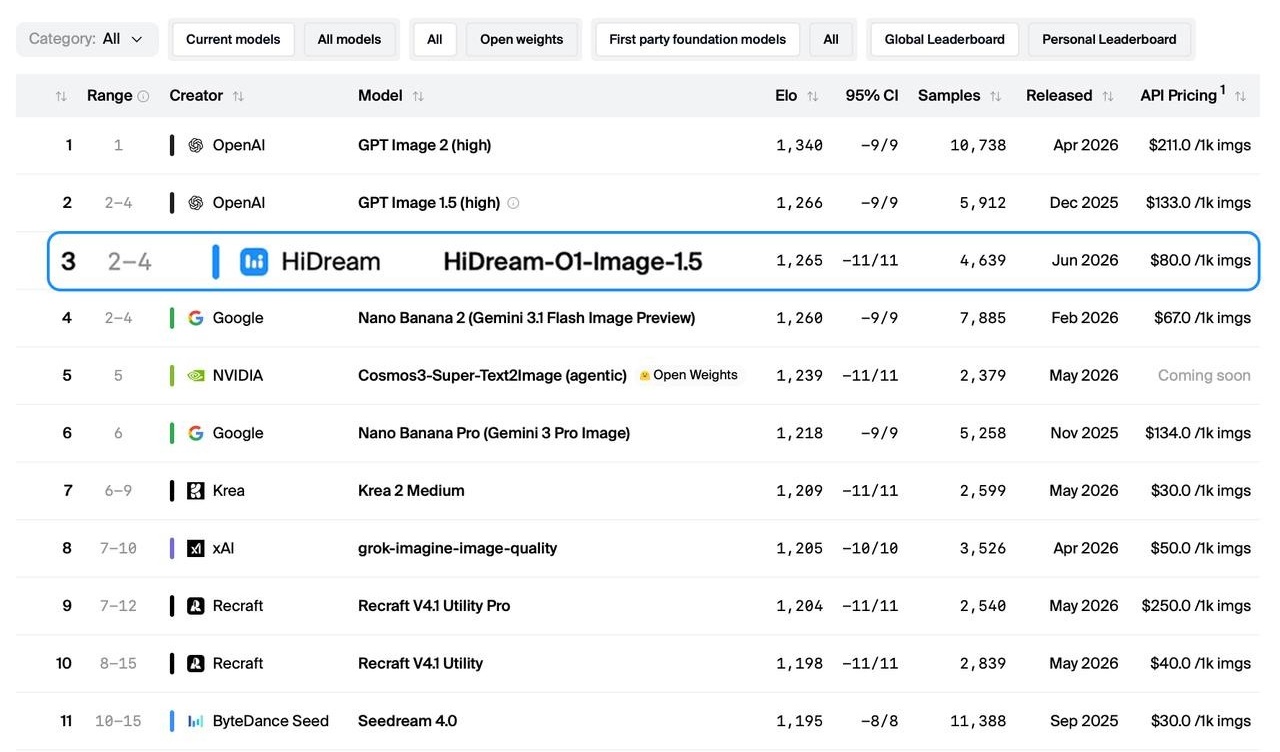Select the All models filter
Viewport: 1280px width, 752px height.
(349, 39)
